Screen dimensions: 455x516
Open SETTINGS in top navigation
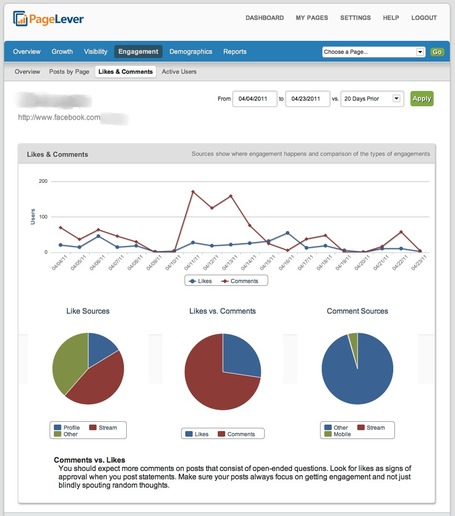pos(355,18)
